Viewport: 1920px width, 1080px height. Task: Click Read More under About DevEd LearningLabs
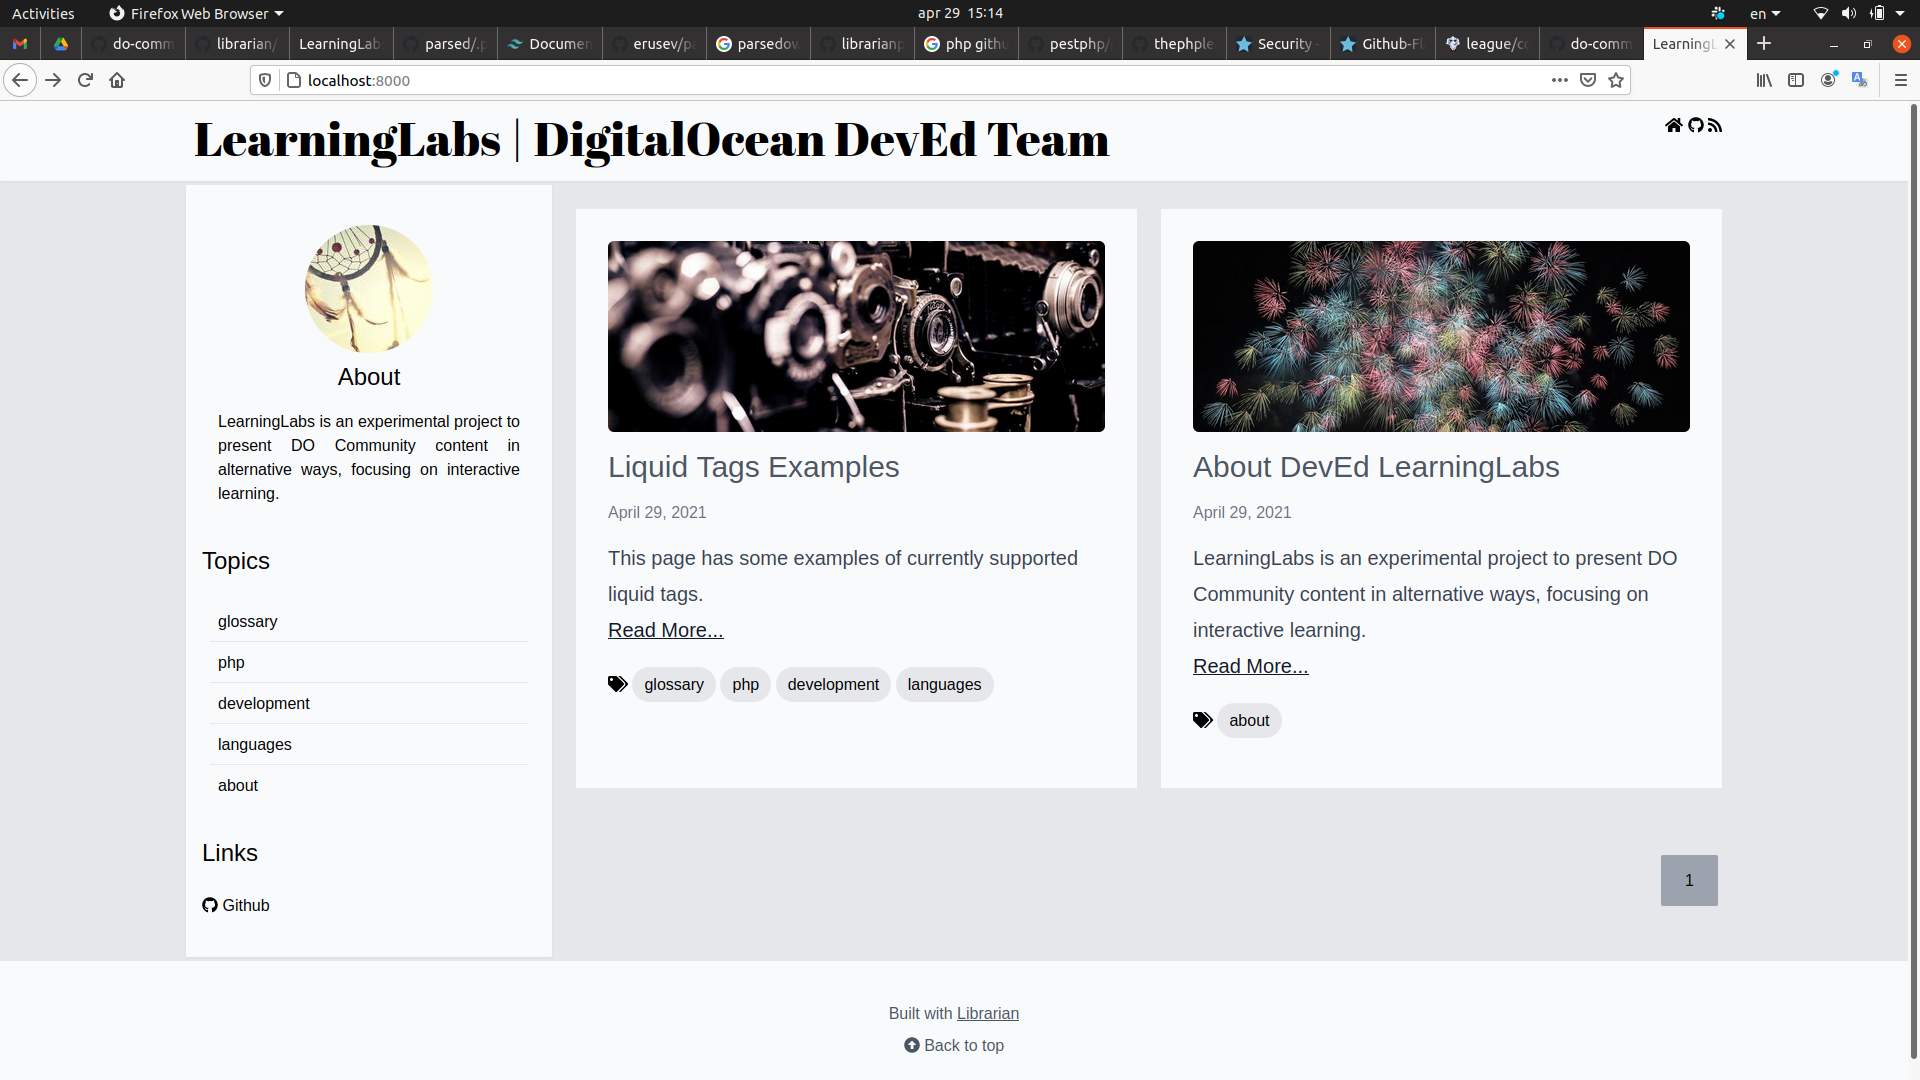pos(1250,666)
